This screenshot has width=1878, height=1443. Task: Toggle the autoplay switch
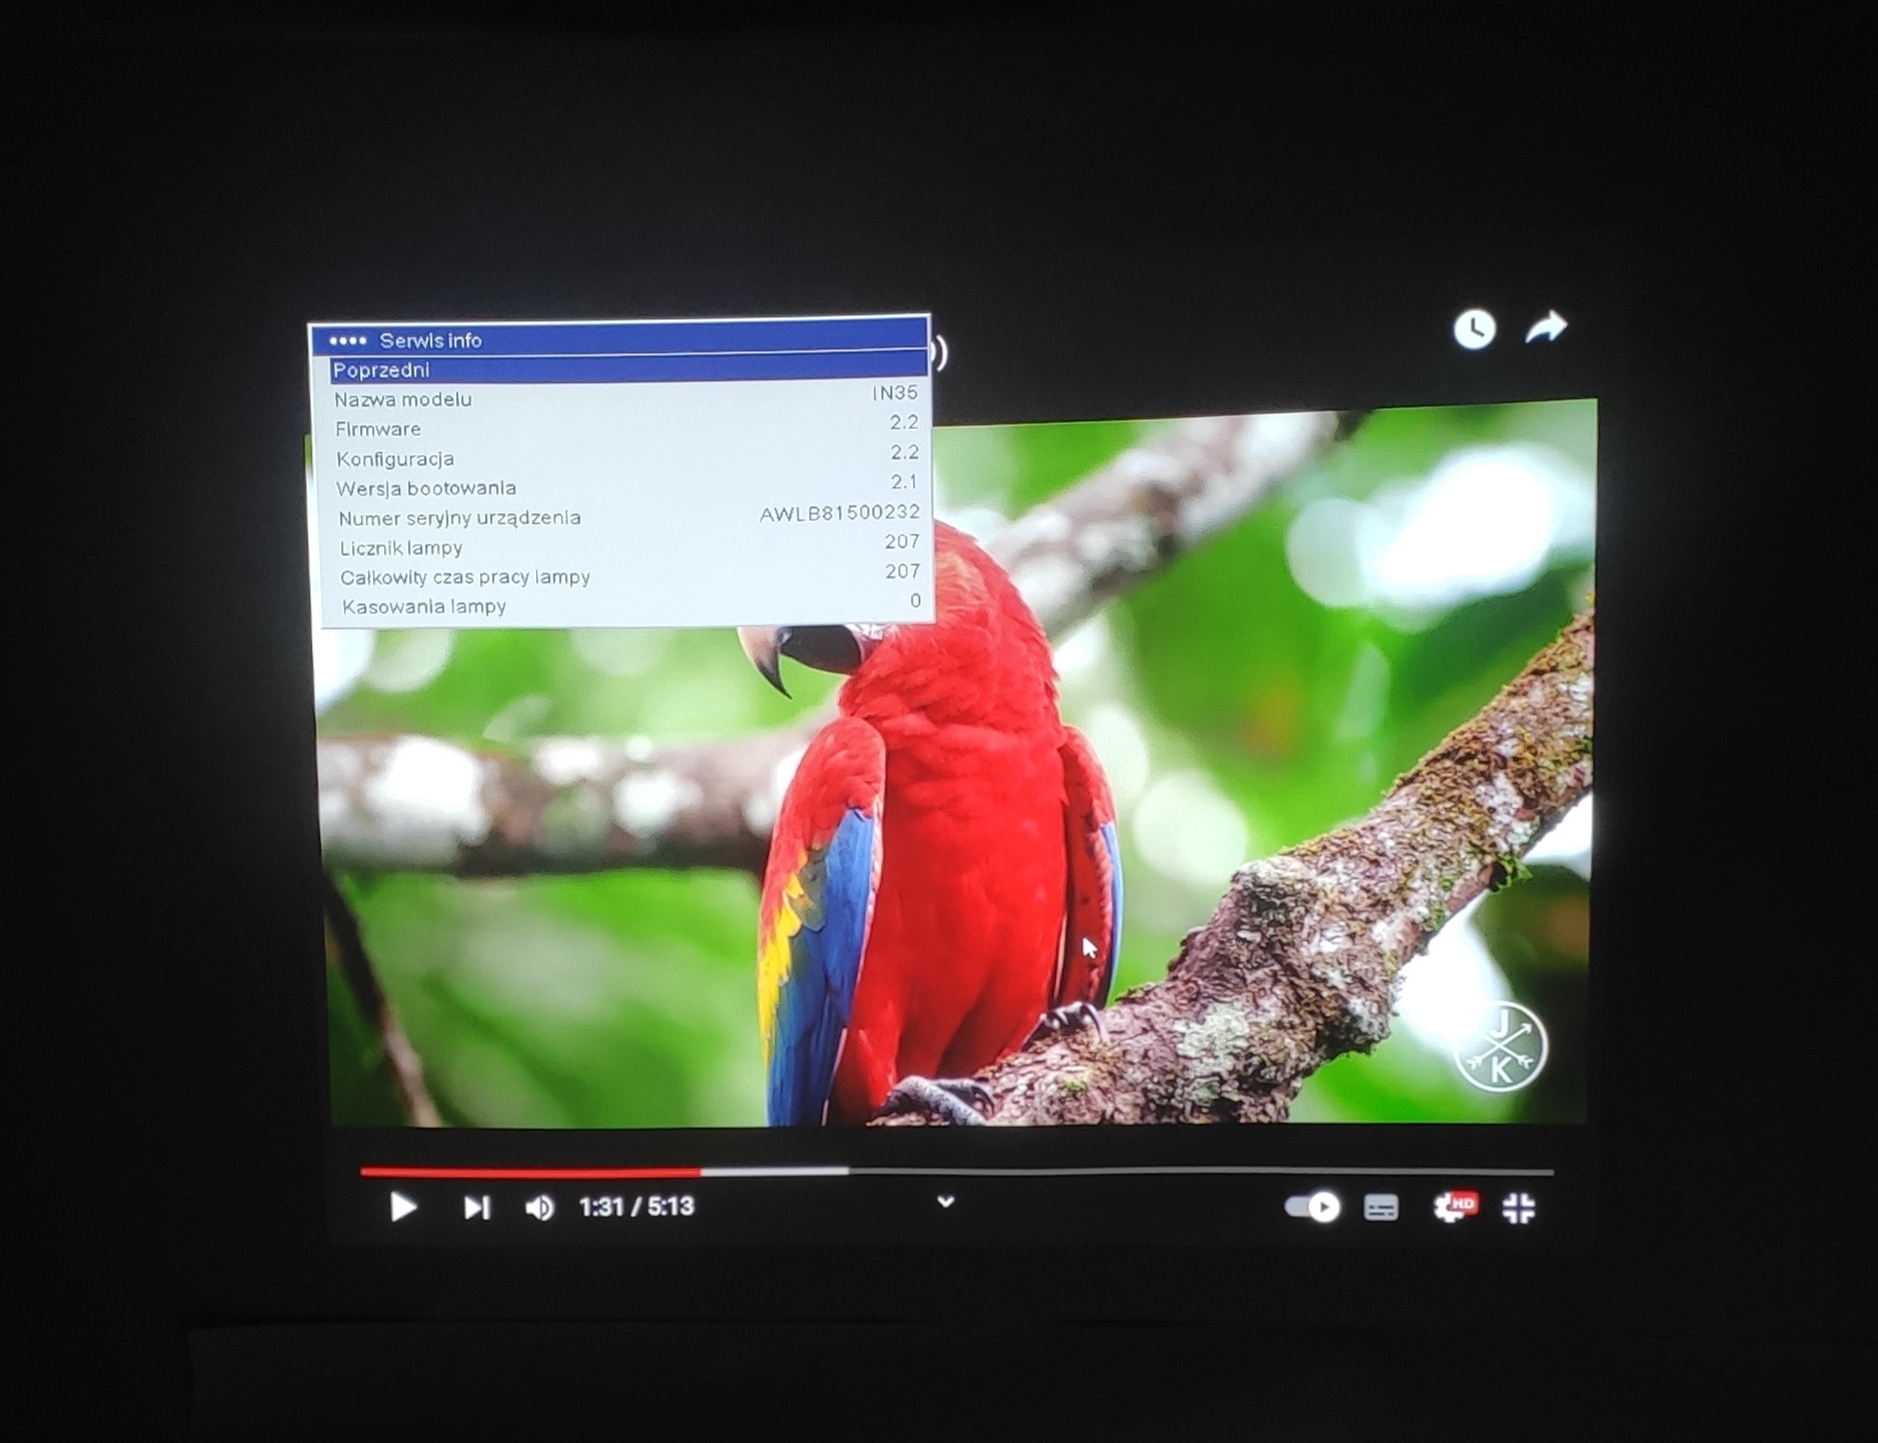click(1312, 1207)
